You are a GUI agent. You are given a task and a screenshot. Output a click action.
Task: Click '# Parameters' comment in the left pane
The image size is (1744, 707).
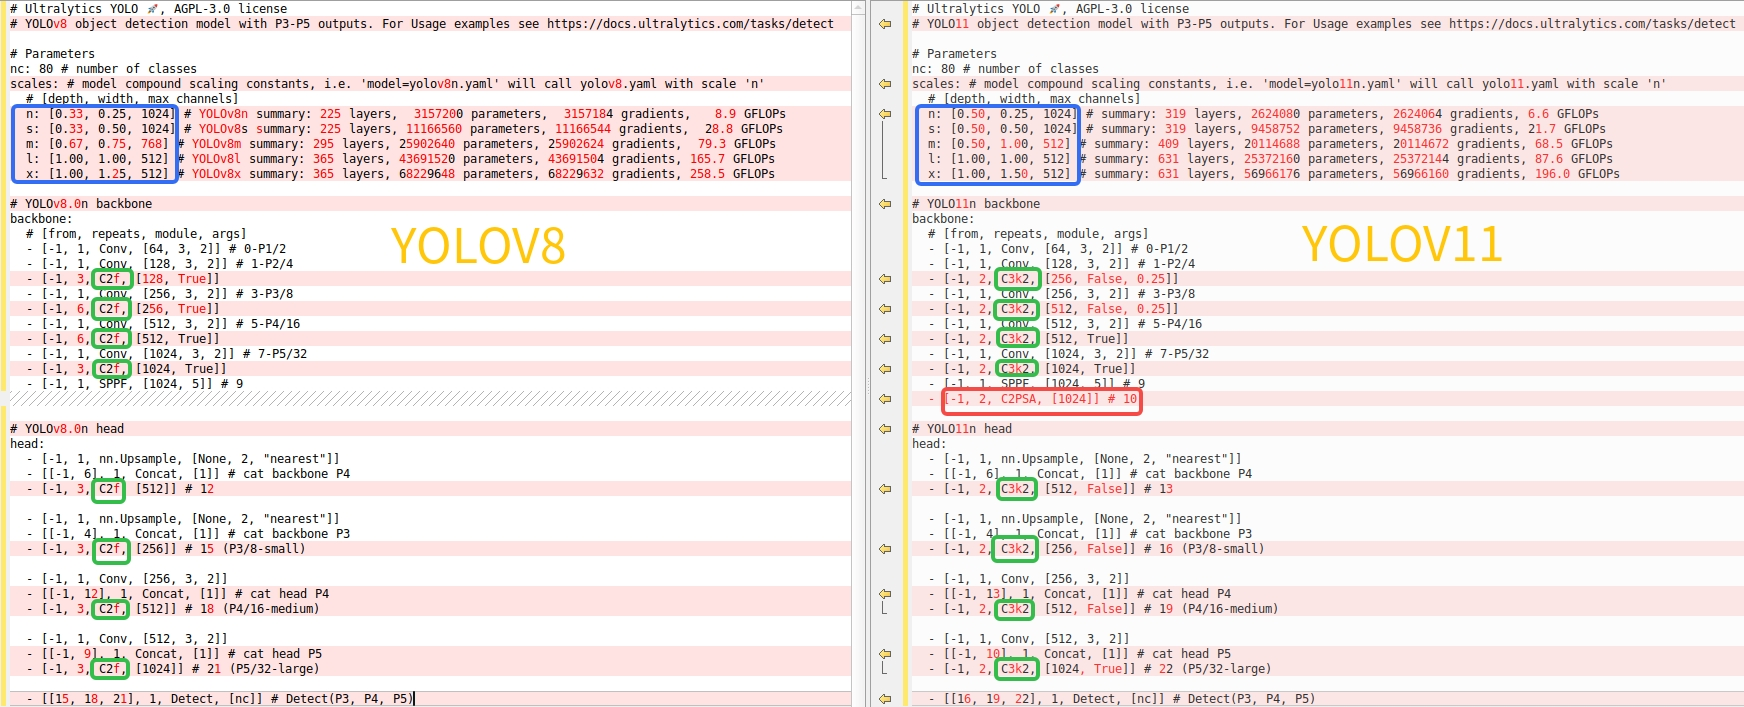click(53, 54)
